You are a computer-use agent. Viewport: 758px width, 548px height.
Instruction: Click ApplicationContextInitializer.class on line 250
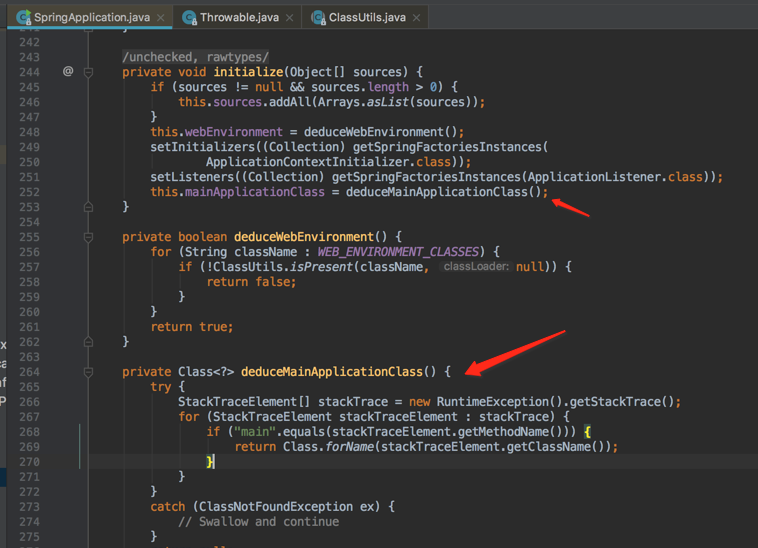[x=328, y=162]
